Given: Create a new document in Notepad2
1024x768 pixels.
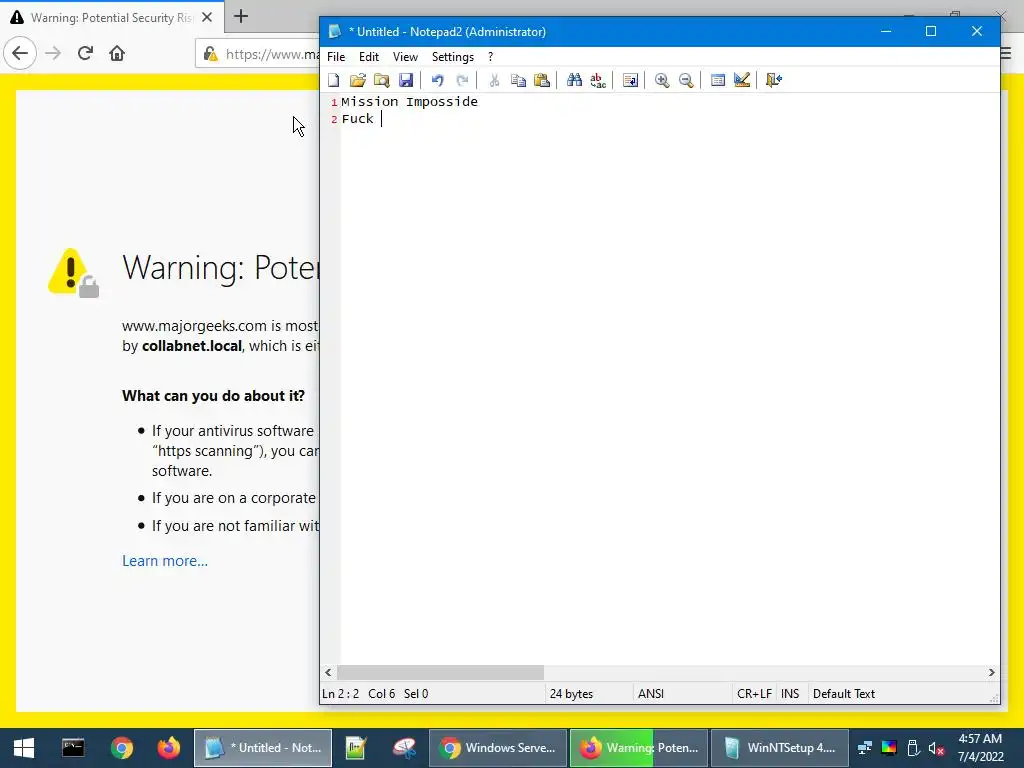Looking at the screenshot, I should 334,80.
